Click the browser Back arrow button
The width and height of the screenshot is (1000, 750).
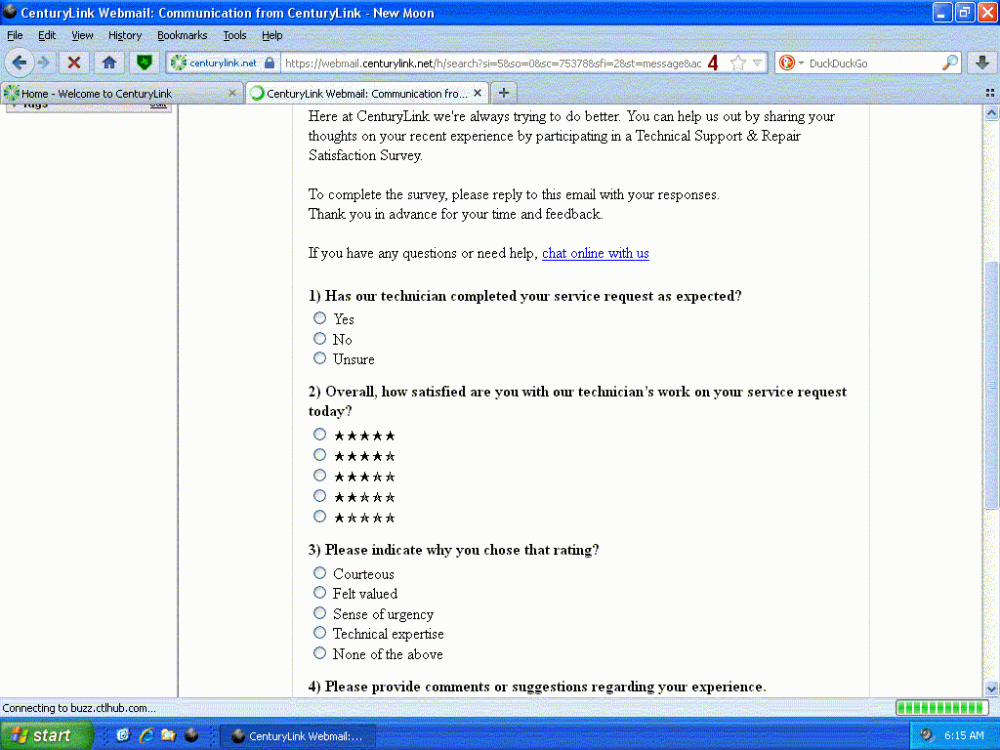[x=20, y=62]
